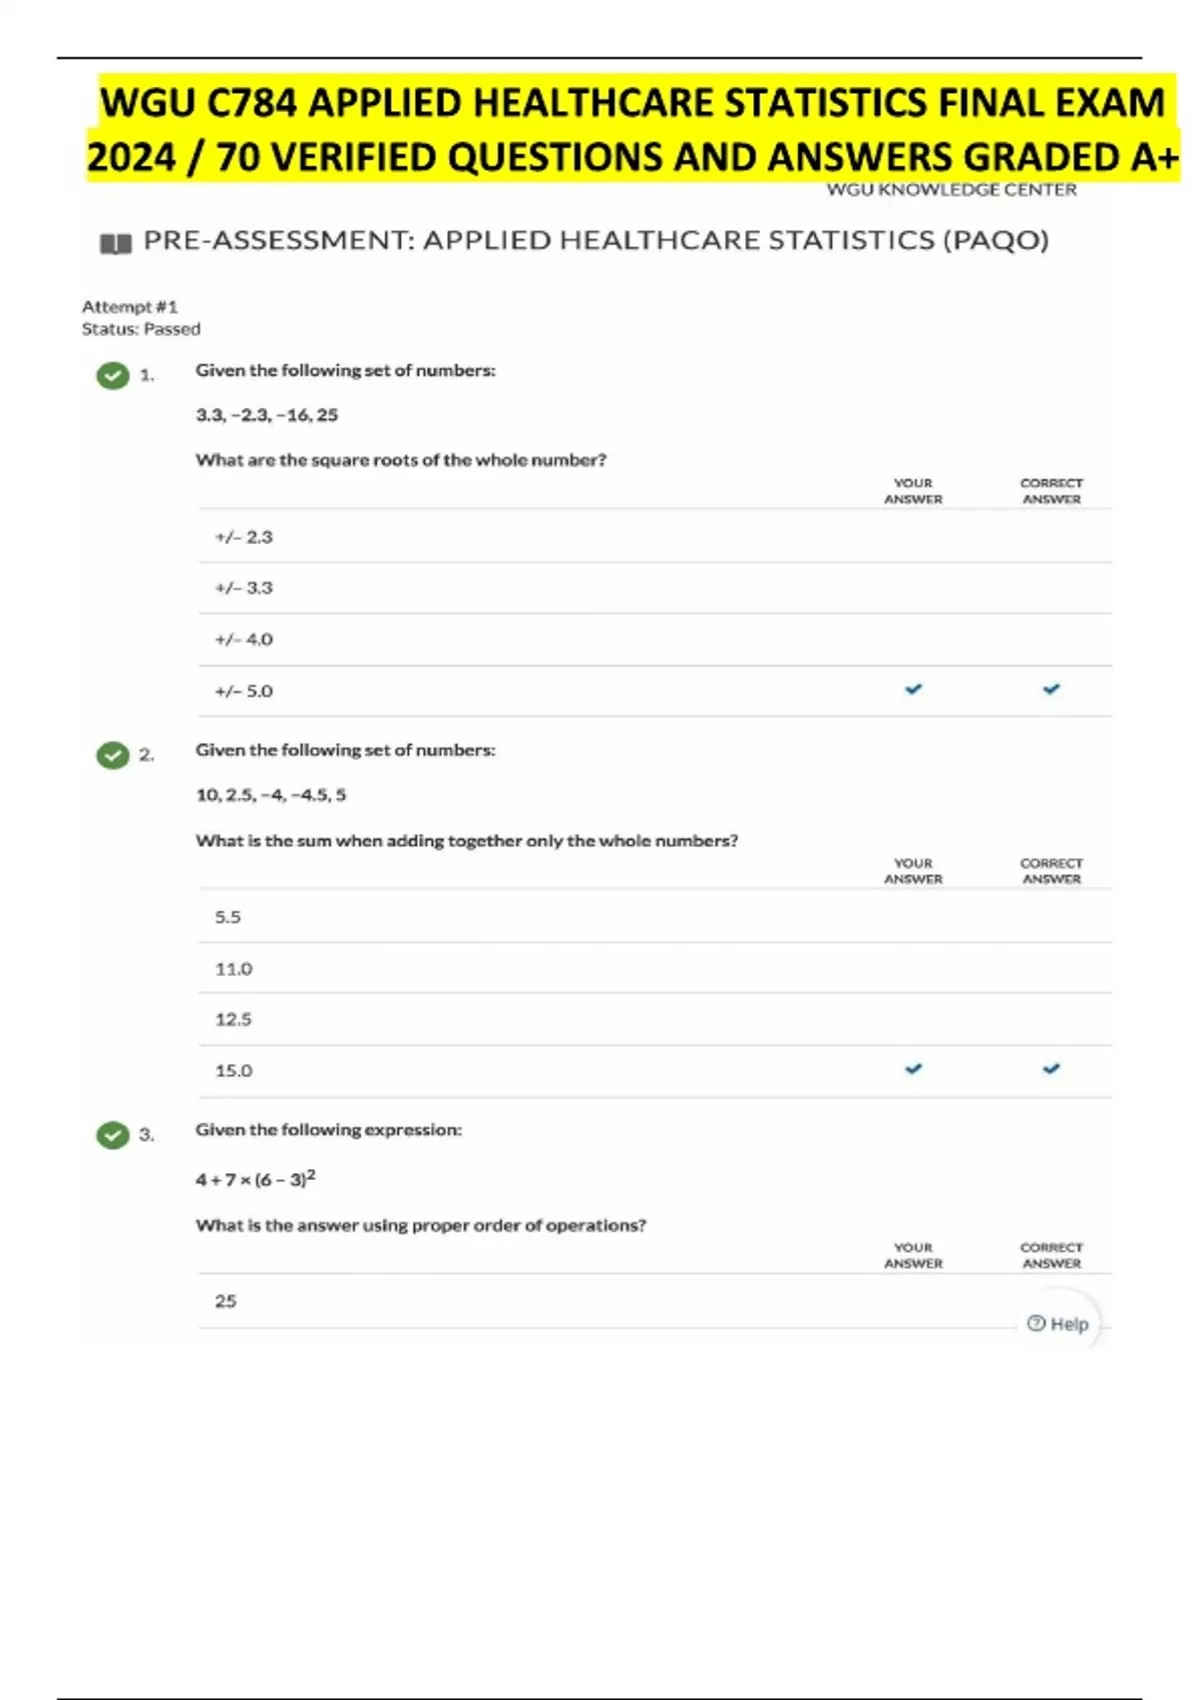Pick the 12.5 answer option
Image resolution: width=1200 pixels, height=1700 pixels.
coord(234,1020)
